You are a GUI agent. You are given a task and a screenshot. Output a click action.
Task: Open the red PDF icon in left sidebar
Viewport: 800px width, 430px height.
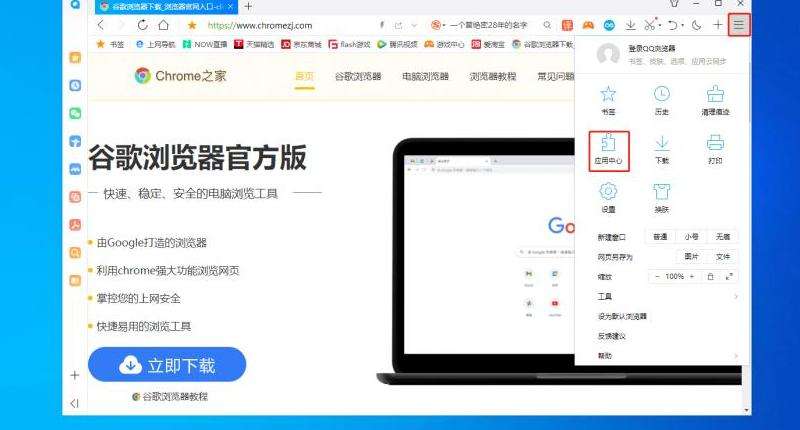(75, 224)
